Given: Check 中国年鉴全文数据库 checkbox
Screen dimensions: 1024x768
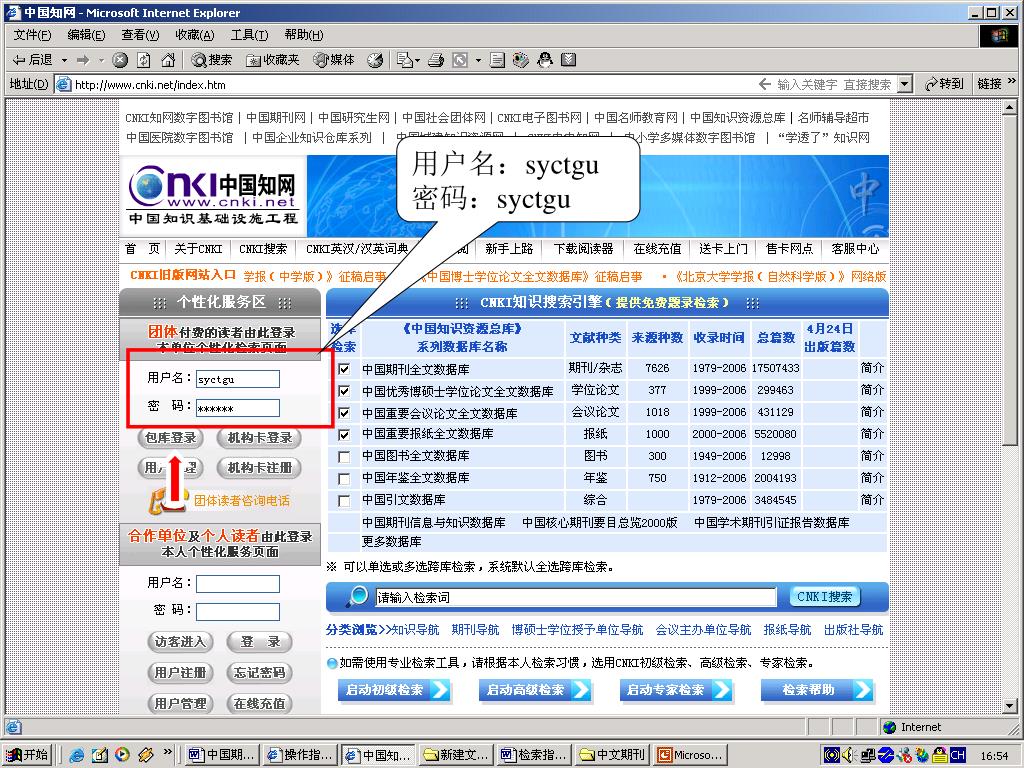Looking at the screenshot, I should 344,479.
